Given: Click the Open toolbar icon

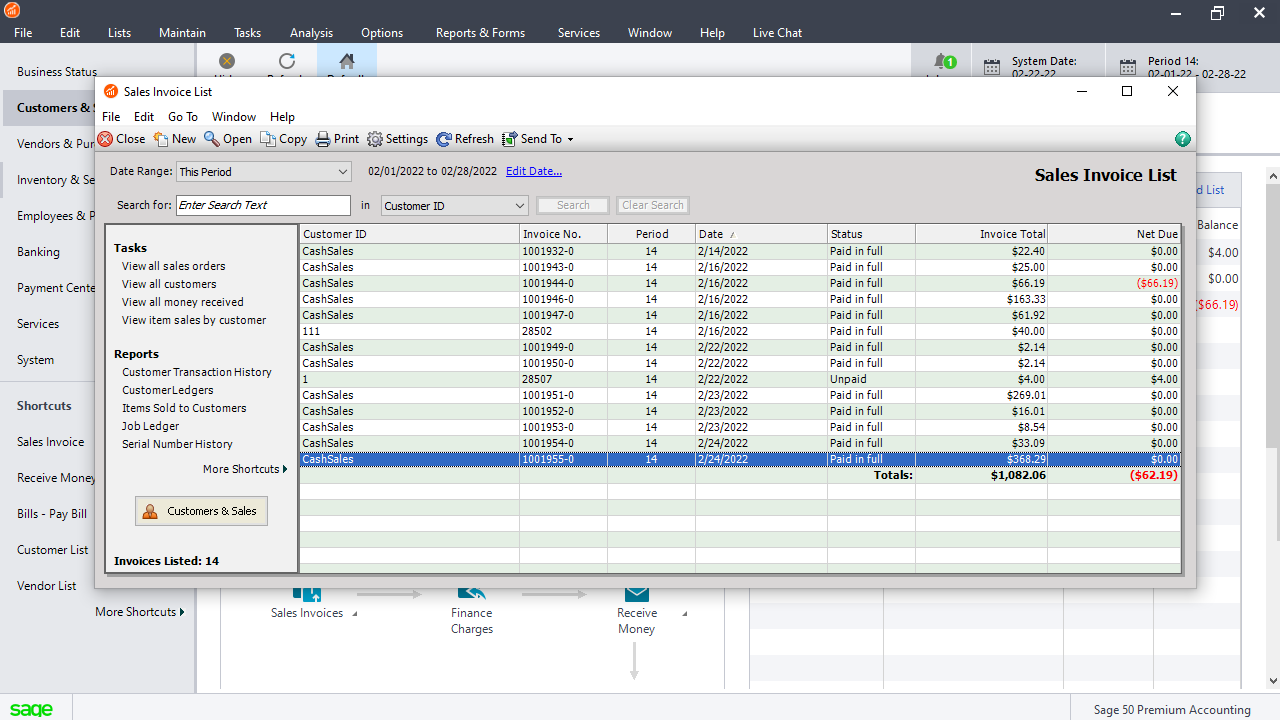Looking at the screenshot, I should [x=212, y=139].
